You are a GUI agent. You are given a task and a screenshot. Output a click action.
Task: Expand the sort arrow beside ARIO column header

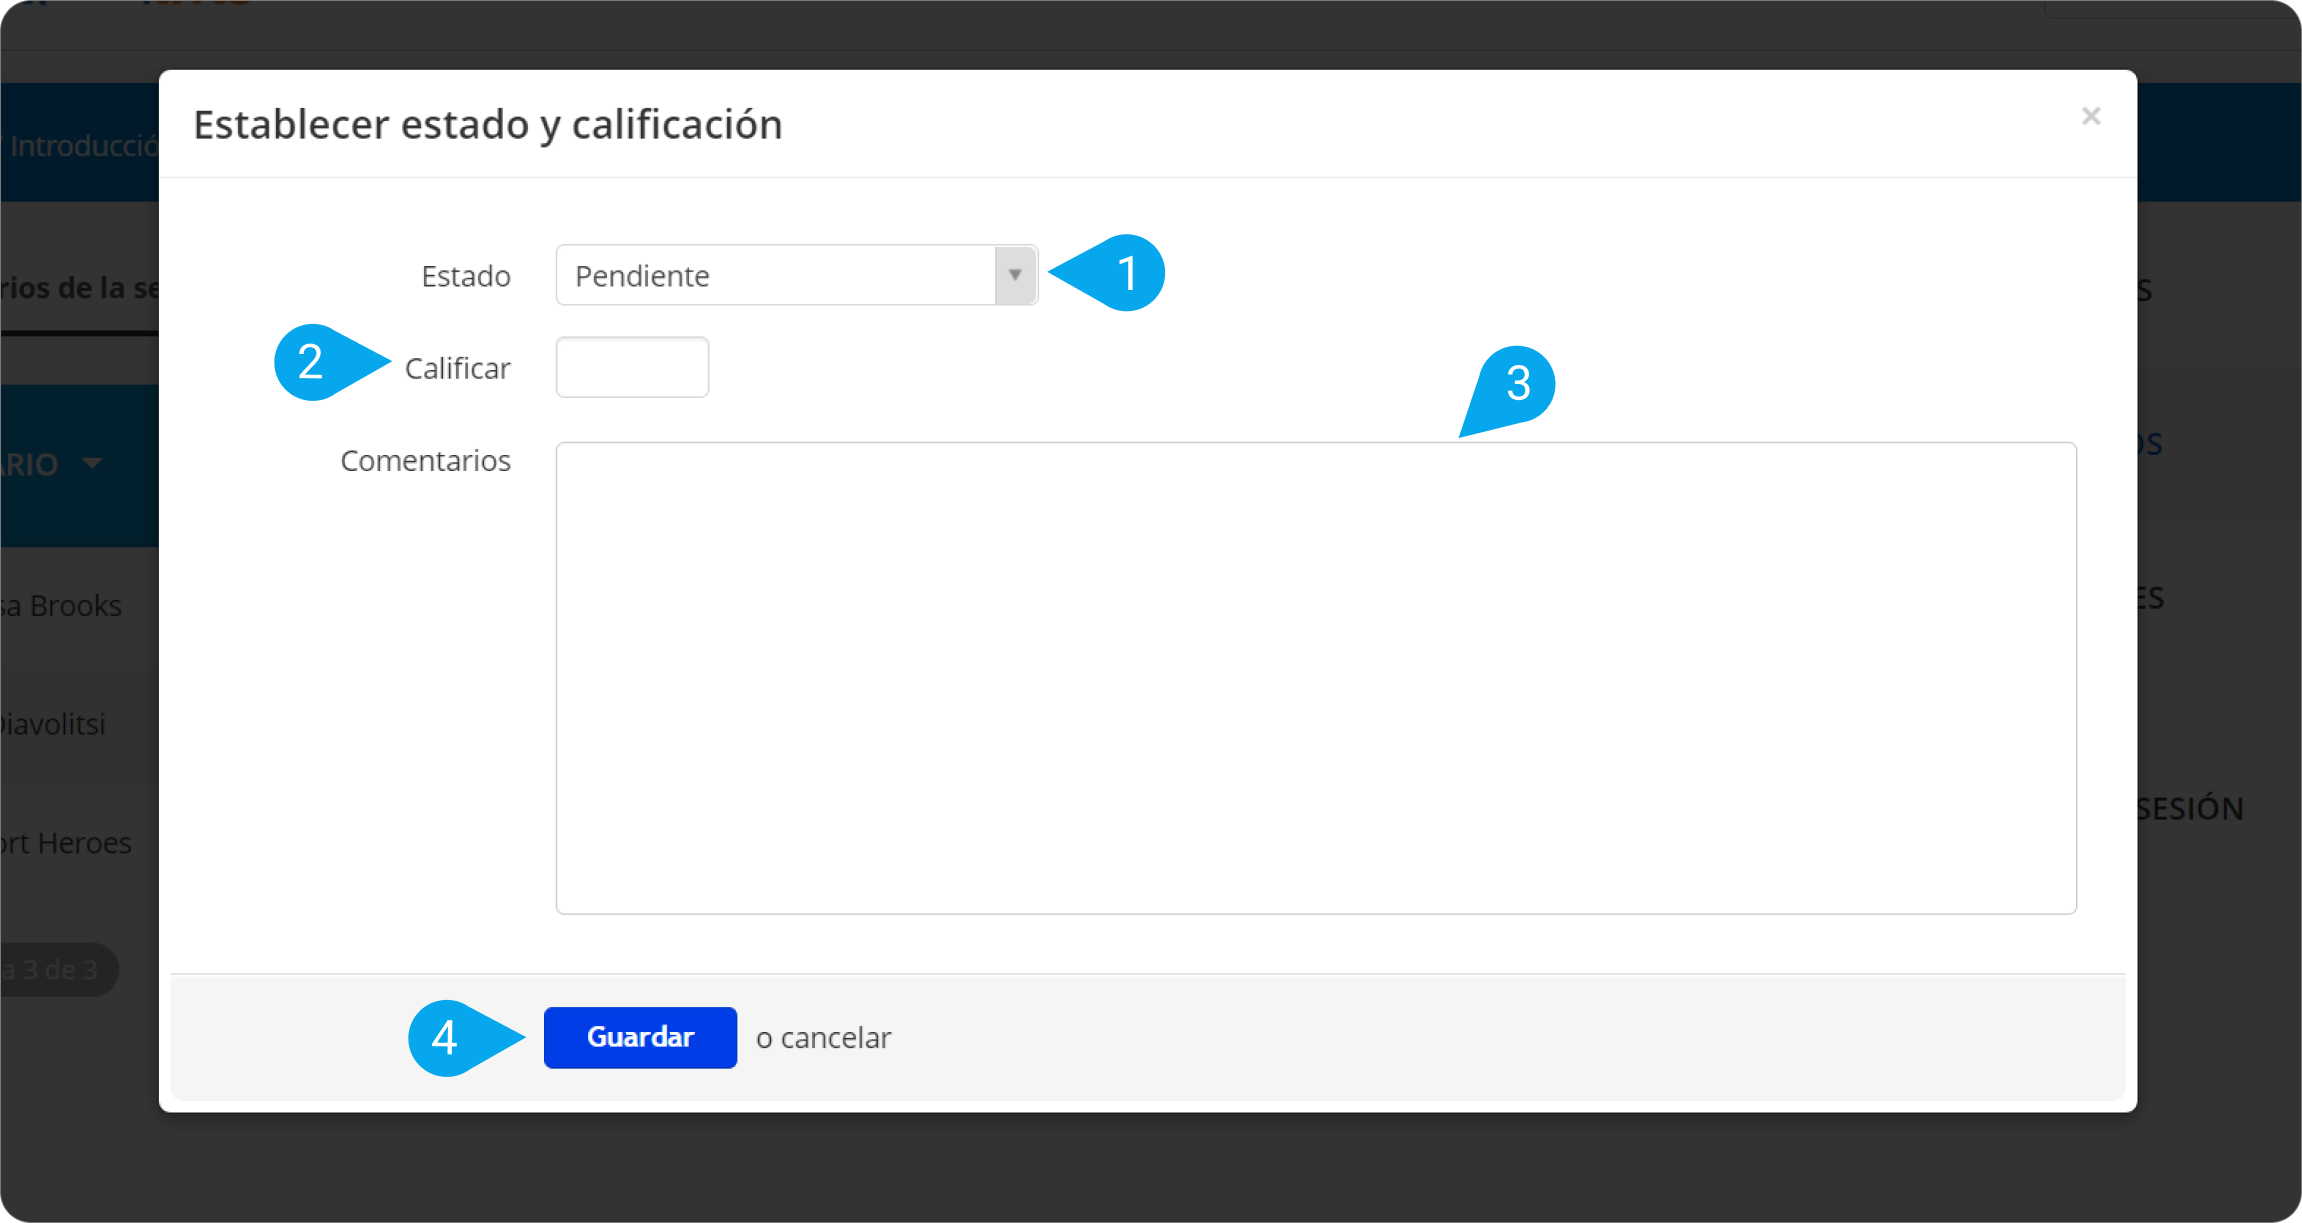coord(92,463)
